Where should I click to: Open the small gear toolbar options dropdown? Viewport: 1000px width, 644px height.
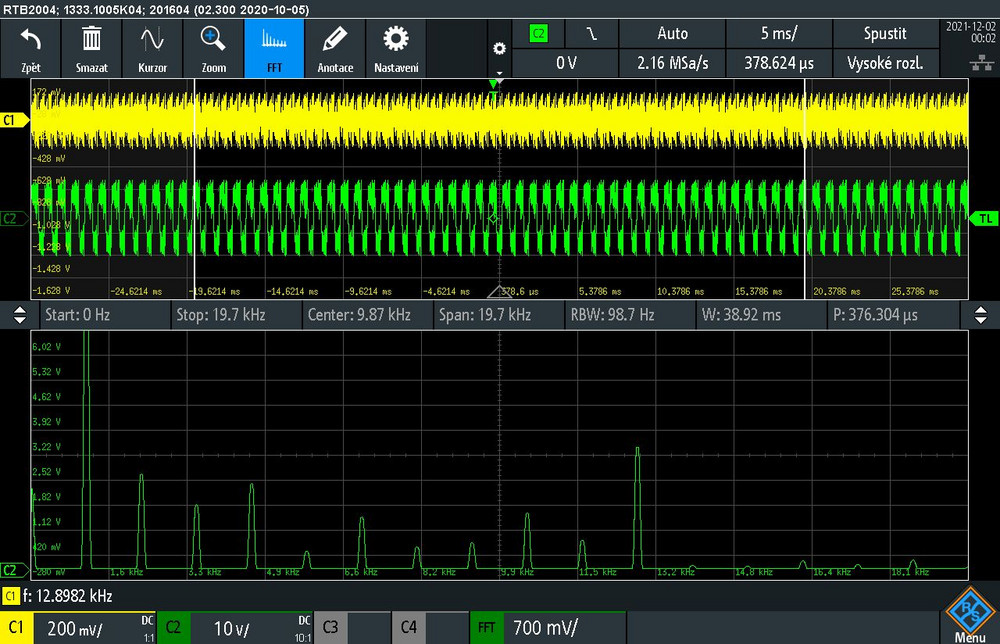coord(499,49)
